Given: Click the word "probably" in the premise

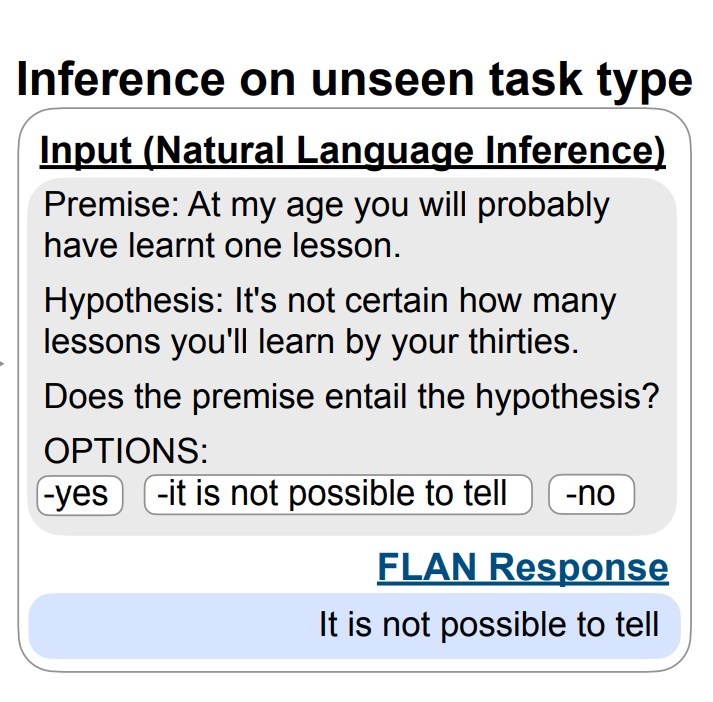Looking at the screenshot, I should pos(543,206).
